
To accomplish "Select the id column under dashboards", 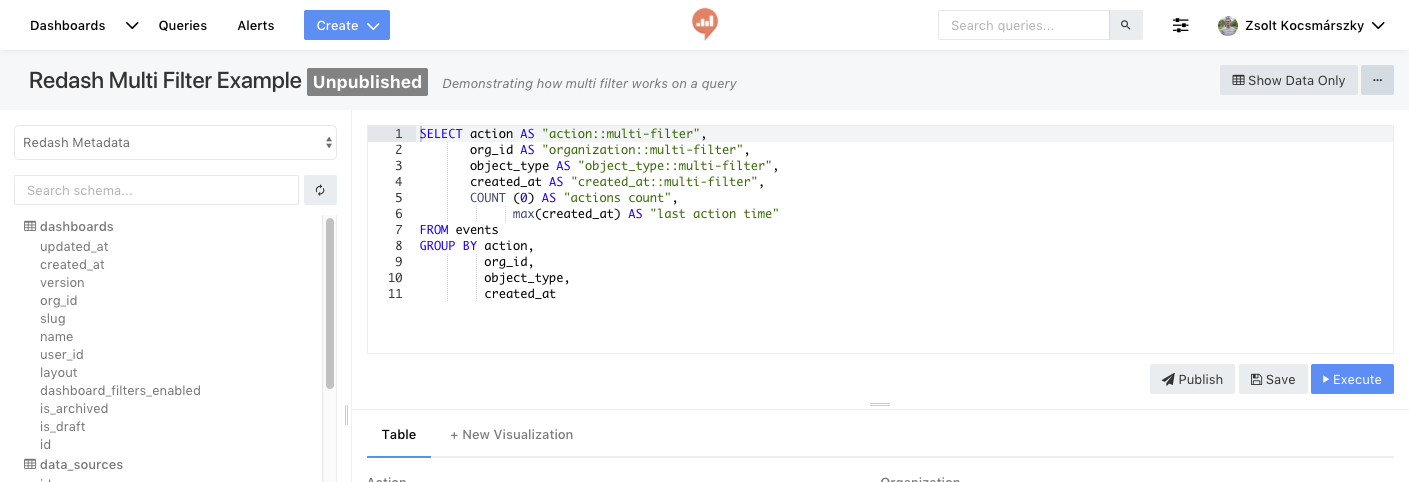I will point(45,445).
